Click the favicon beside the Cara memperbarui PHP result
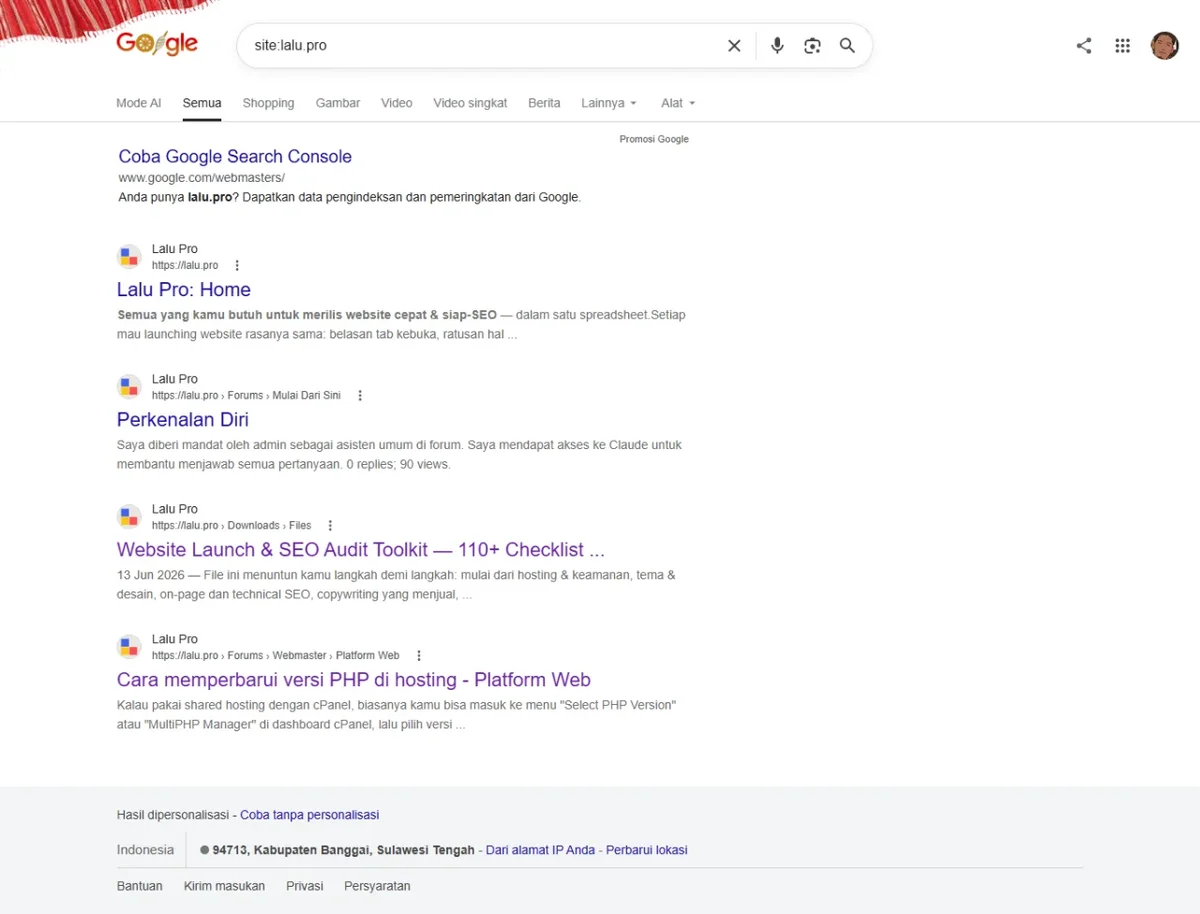Image resolution: width=1200 pixels, height=914 pixels. [x=129, y=647]
